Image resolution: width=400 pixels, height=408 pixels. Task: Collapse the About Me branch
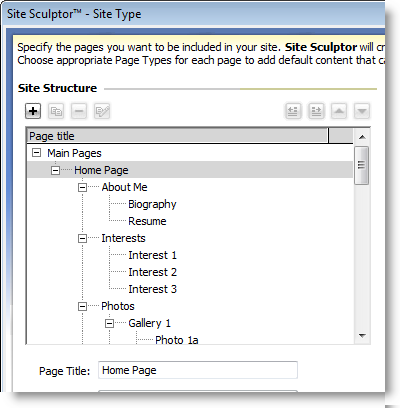pyautogui.click(x=82, y=187)
